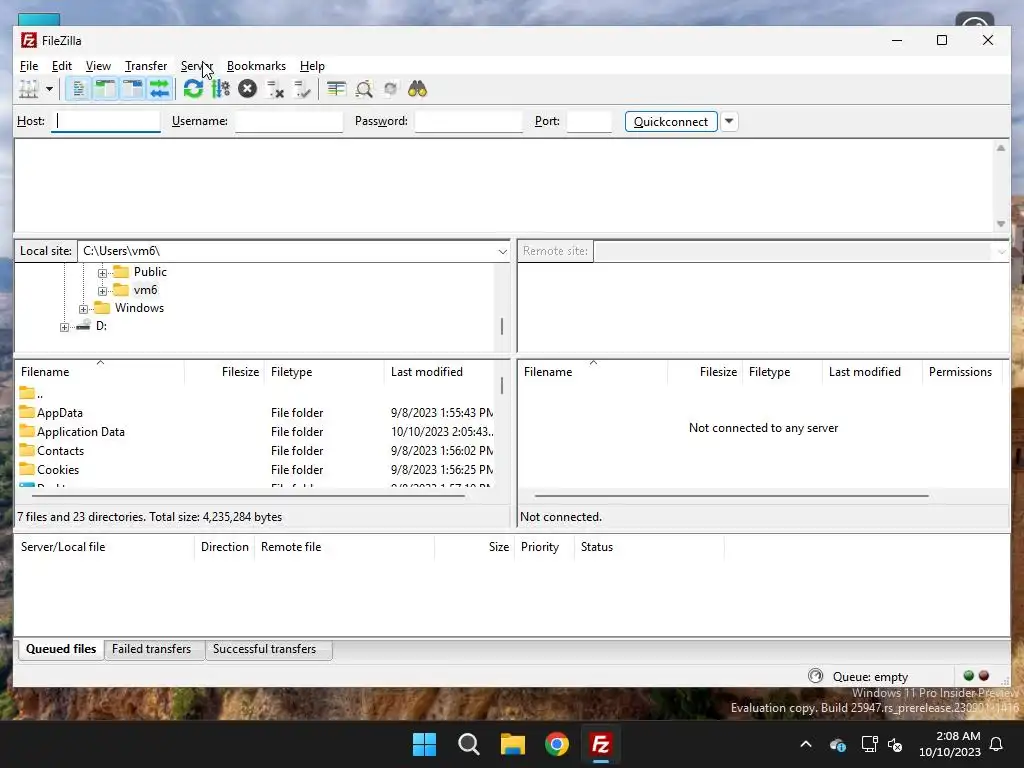1024x768 pixels.
Task: Open Google Chrome from taskbar
Action: pyautogui.click(x=557, y=744)
